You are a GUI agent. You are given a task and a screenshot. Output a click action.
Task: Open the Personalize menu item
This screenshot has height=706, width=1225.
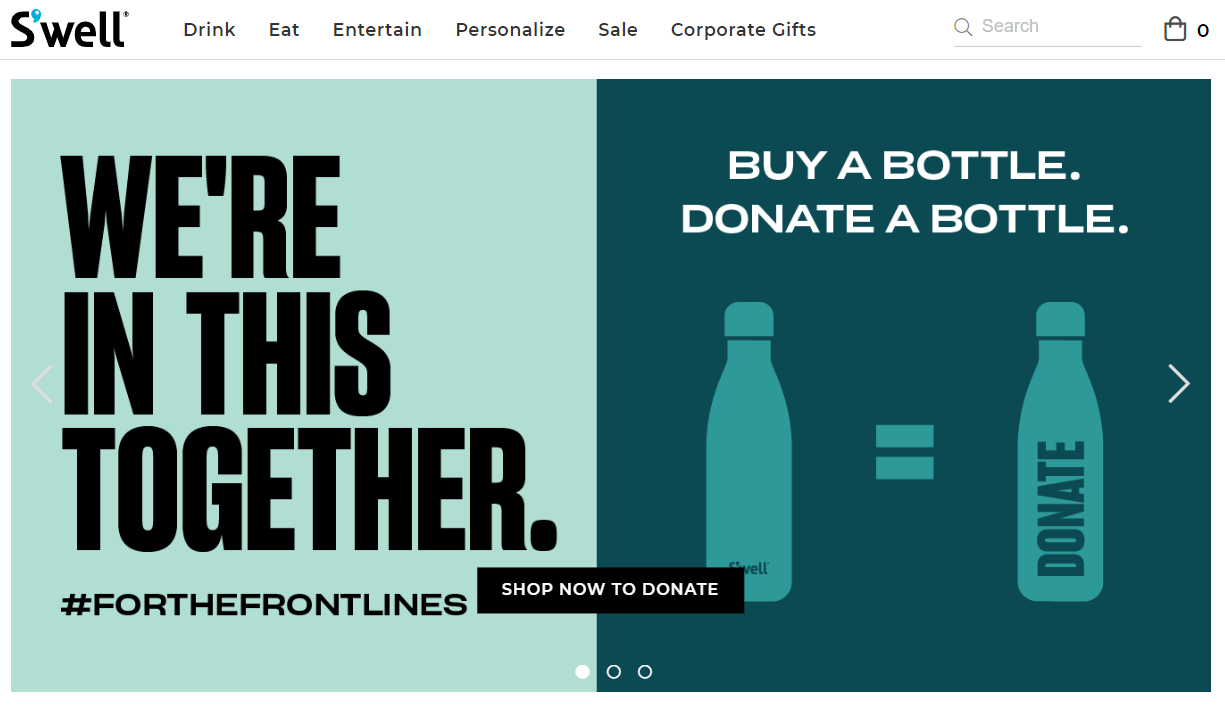tap(510, 30)
